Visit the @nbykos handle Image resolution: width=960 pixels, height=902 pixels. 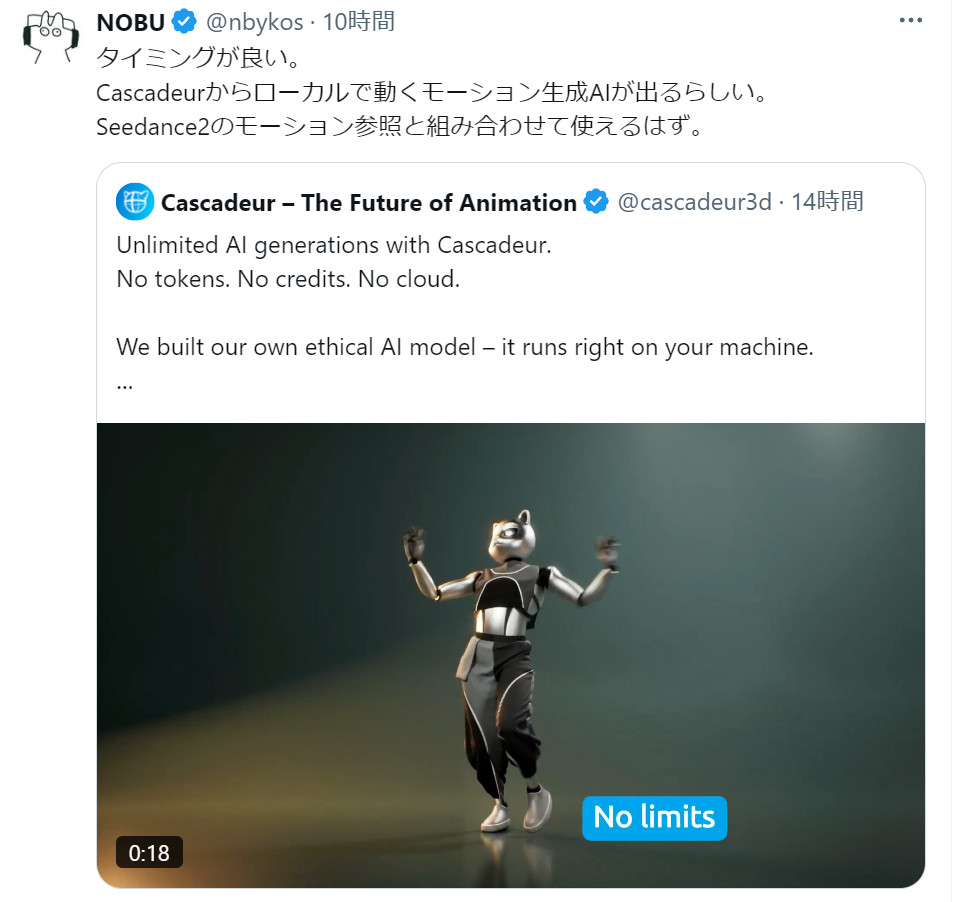click(x=254, y=21)
